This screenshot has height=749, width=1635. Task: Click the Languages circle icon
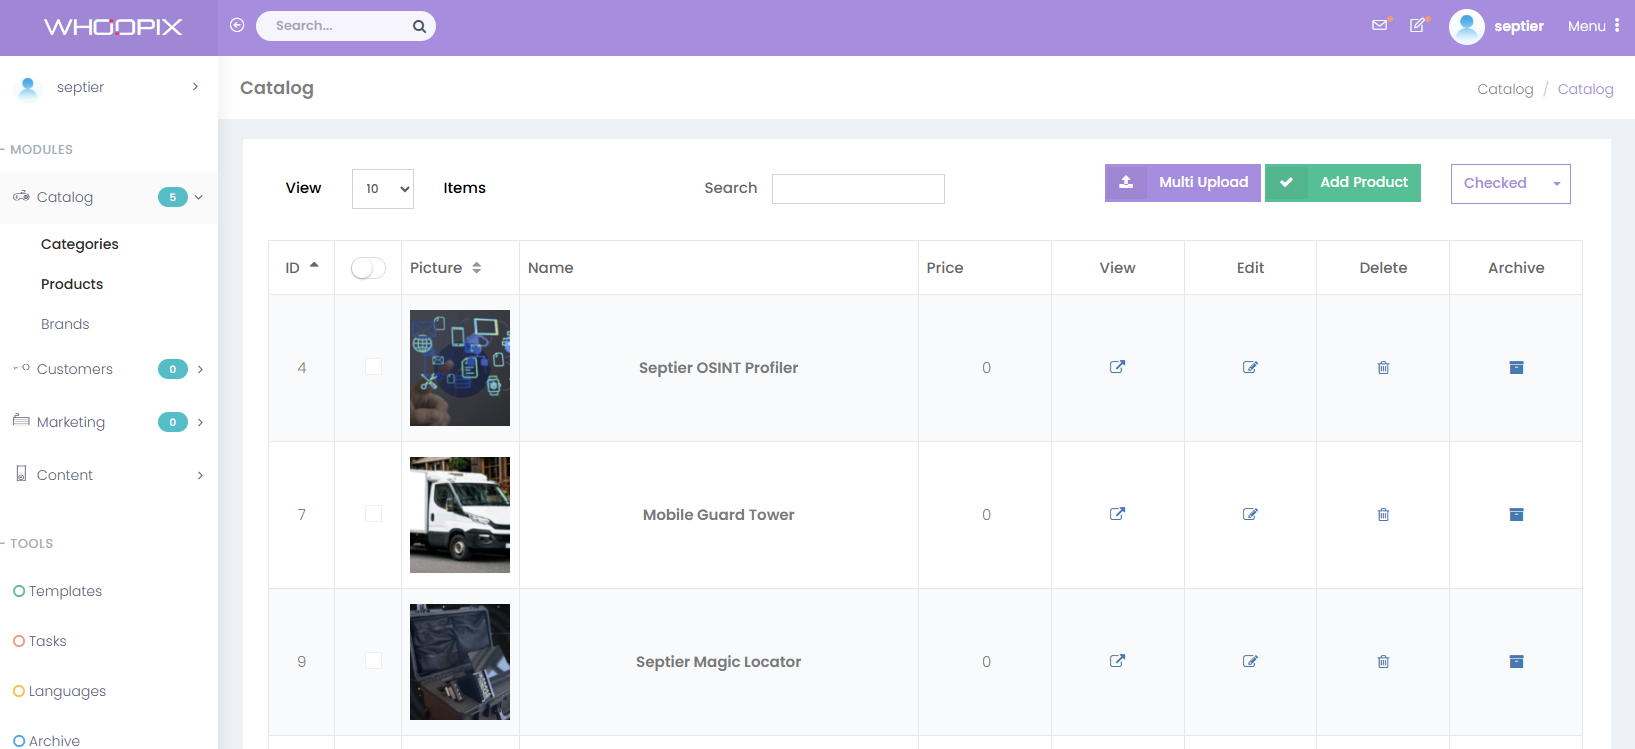point(19,691)
